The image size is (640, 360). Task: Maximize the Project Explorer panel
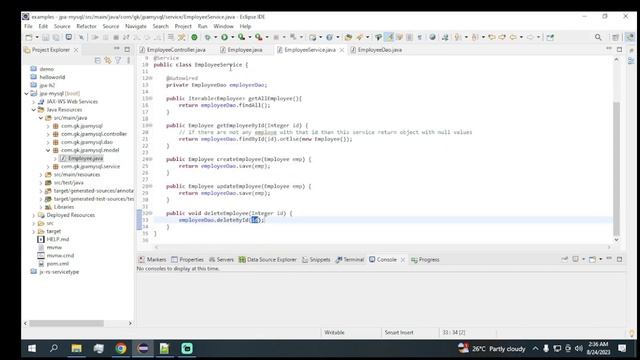click(127, 49)
